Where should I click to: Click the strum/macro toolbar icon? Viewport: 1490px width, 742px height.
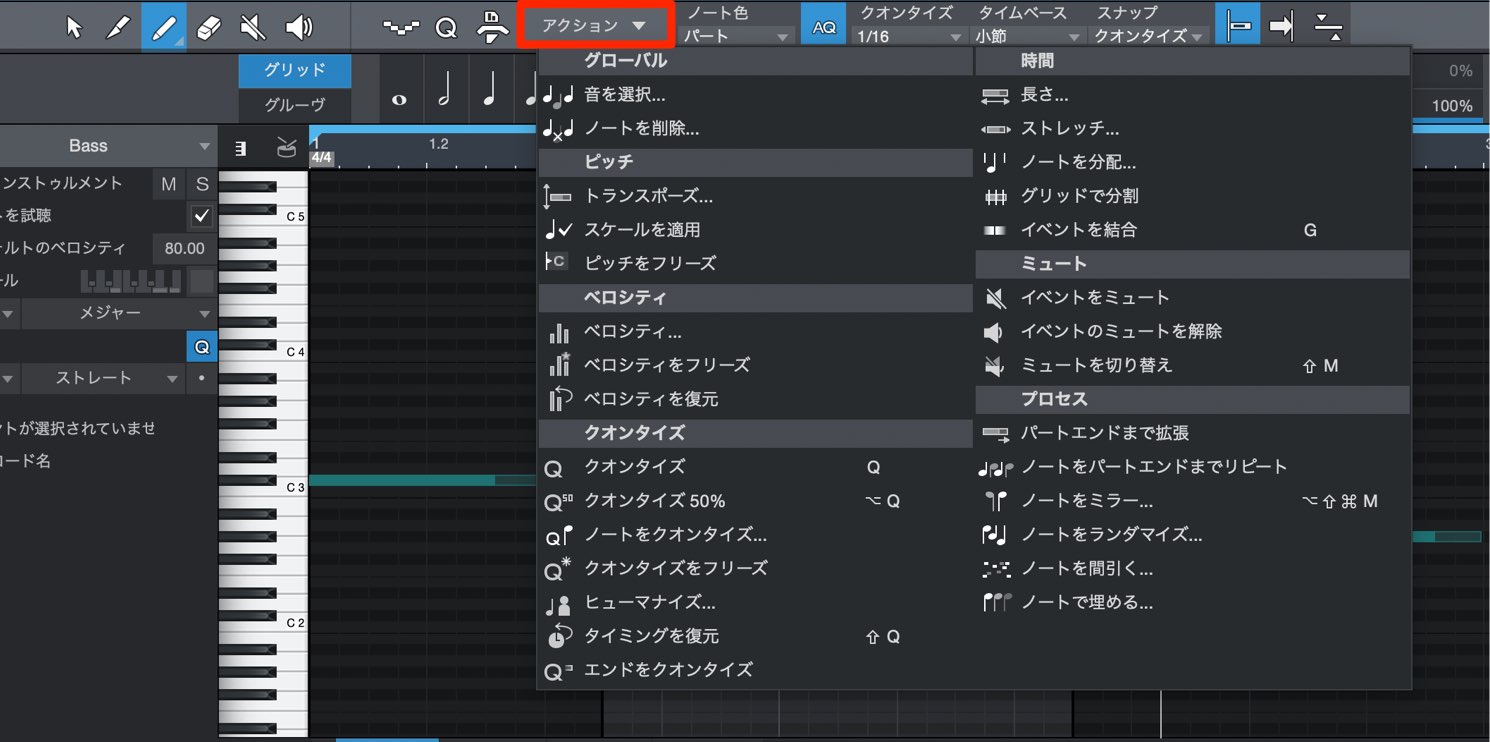491,27
